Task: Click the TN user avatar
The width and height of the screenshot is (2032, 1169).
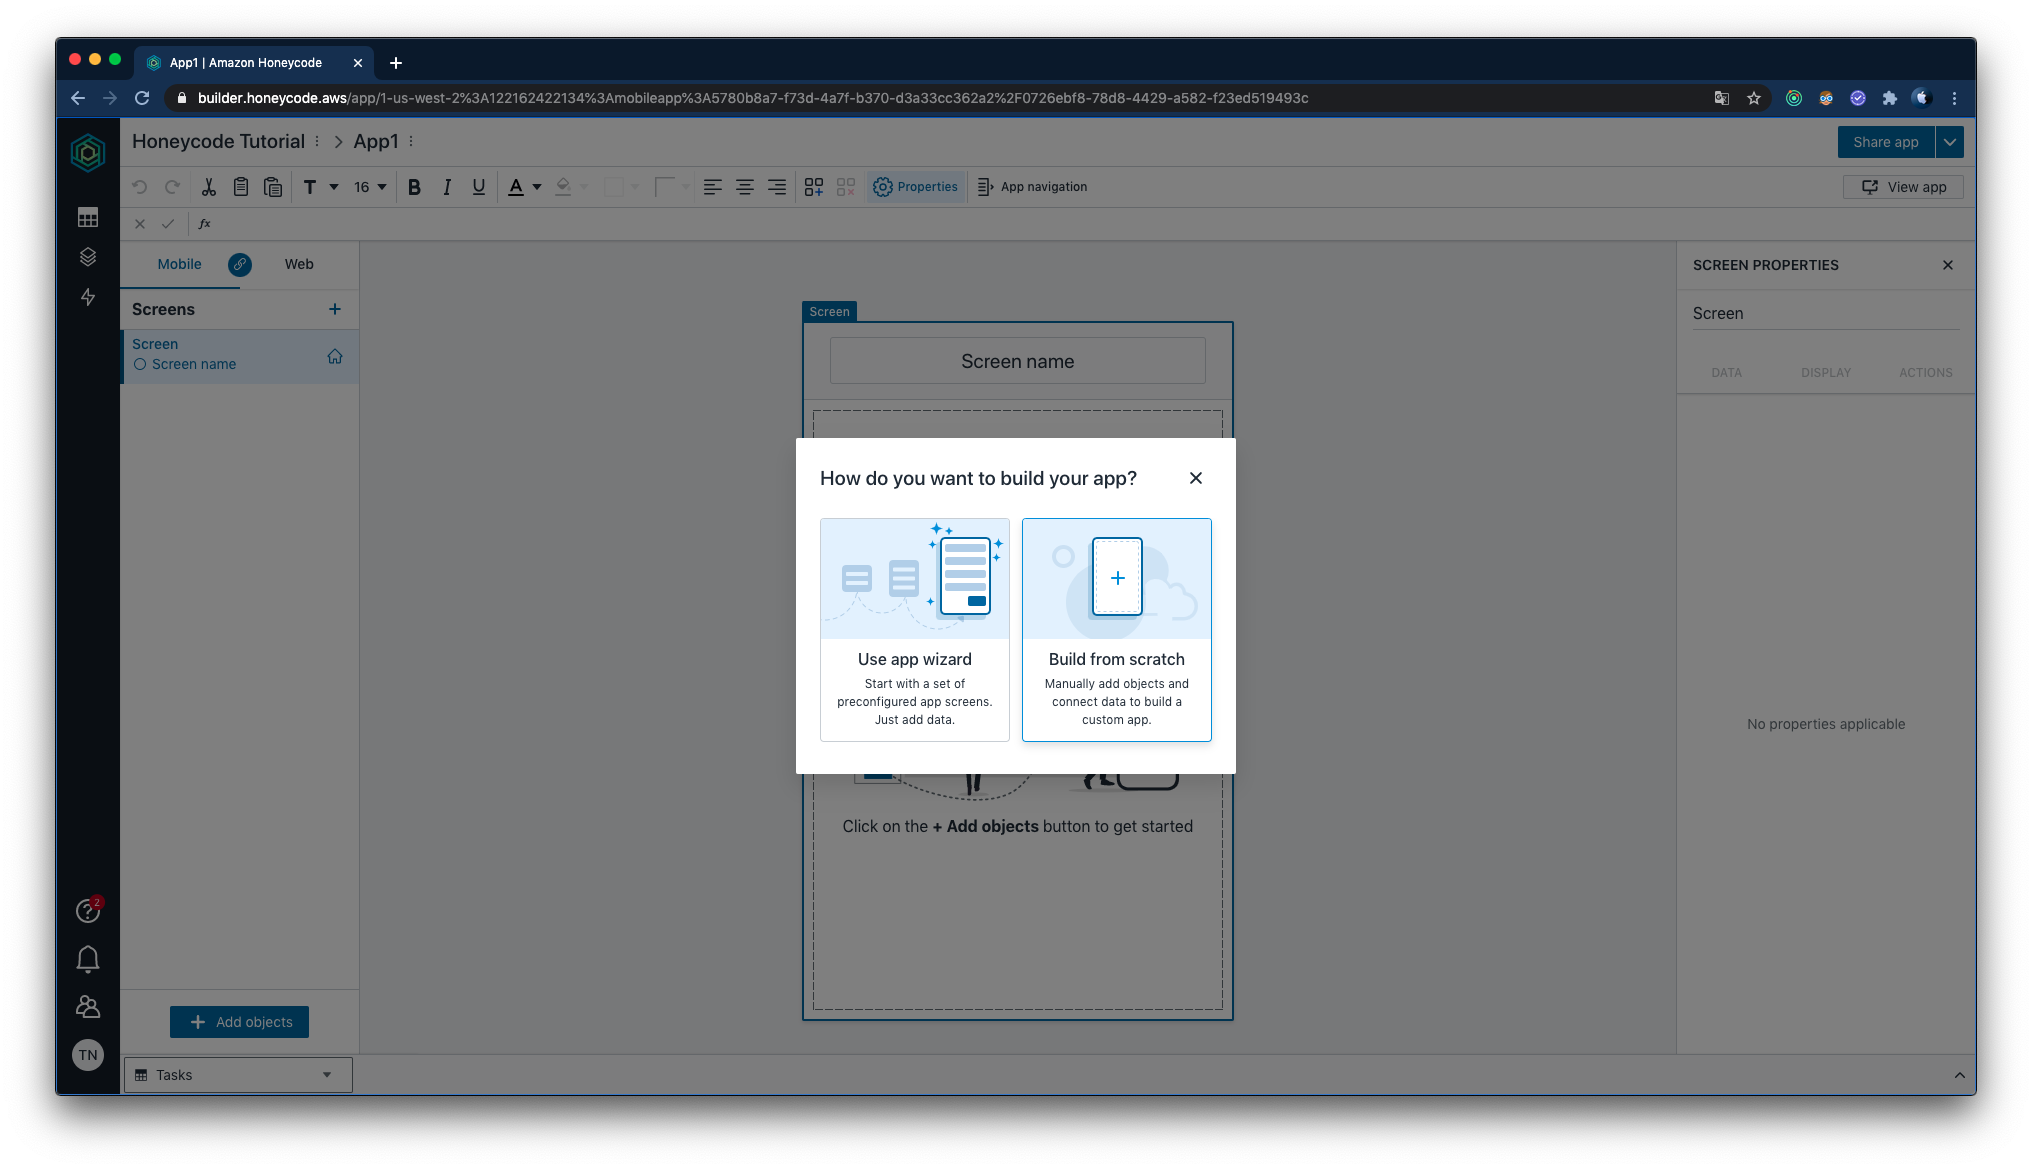Action: pos(88,1055)
